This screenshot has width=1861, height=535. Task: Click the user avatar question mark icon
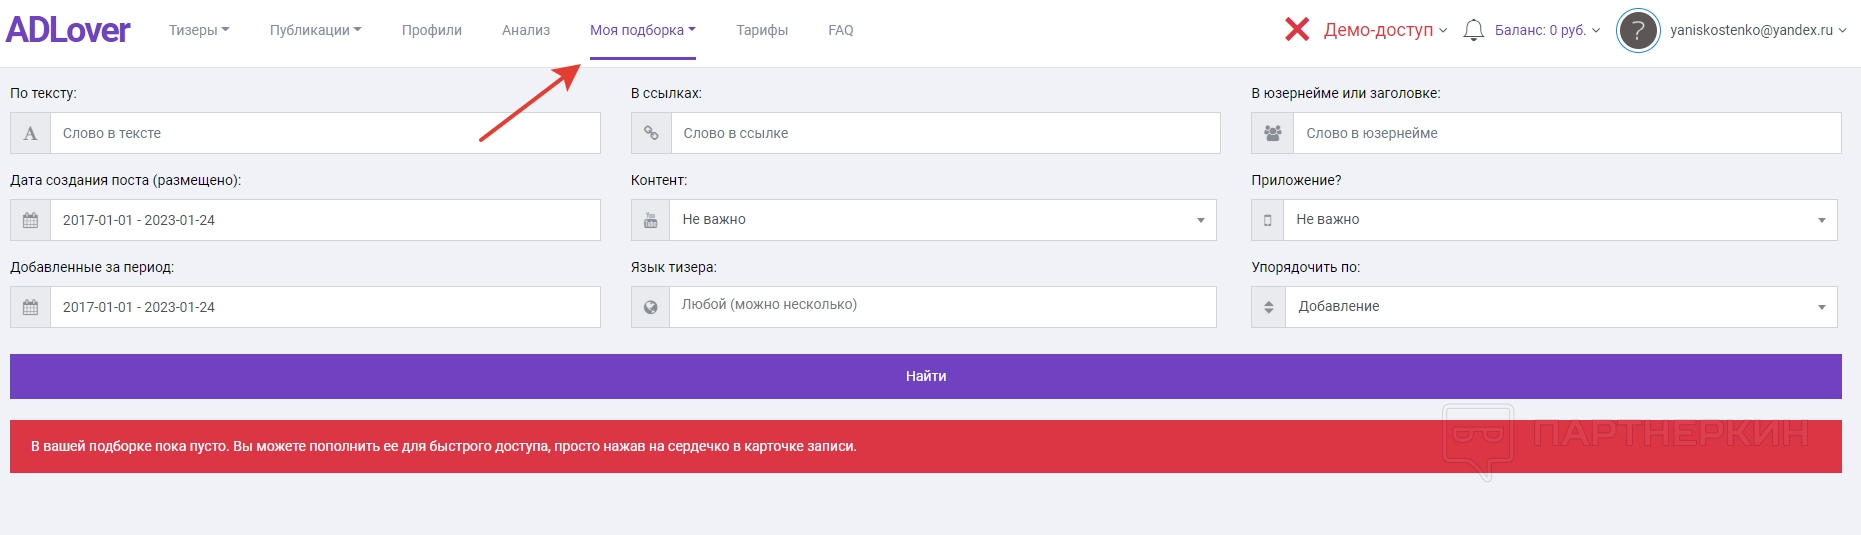(x=1638, y=31)
